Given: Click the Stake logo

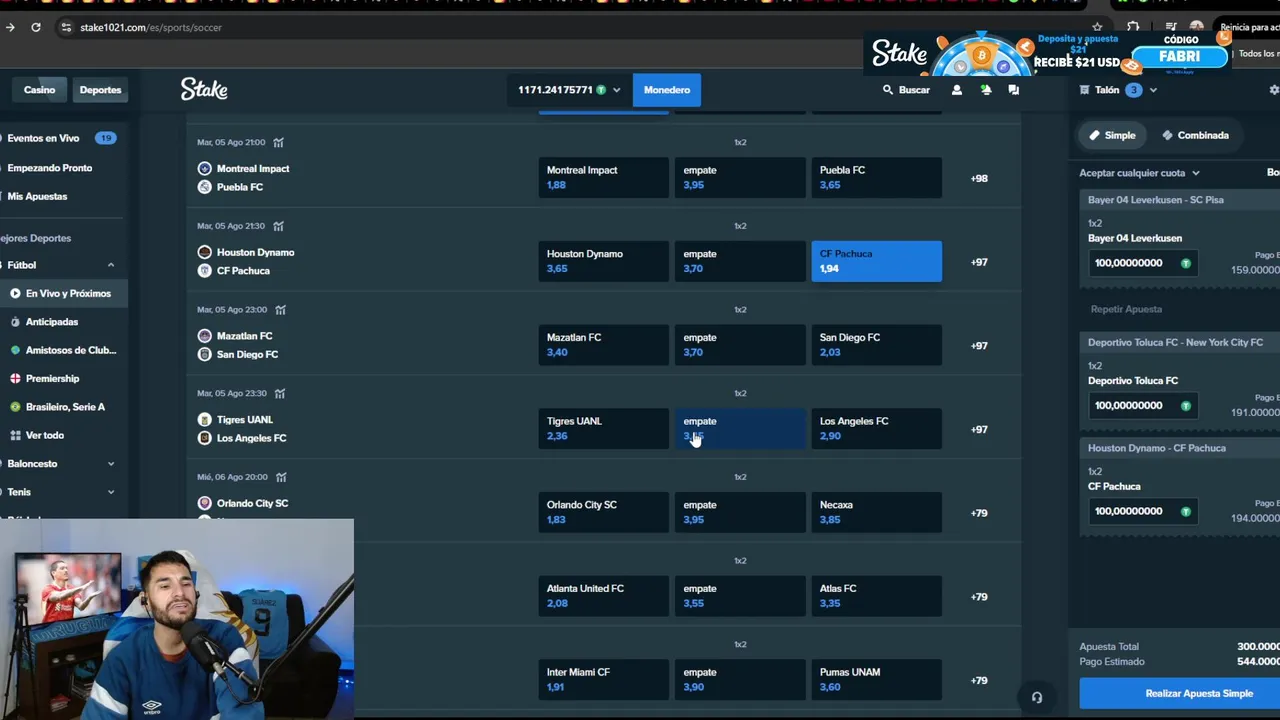Looking at the screenshot, I should [204, 89].
